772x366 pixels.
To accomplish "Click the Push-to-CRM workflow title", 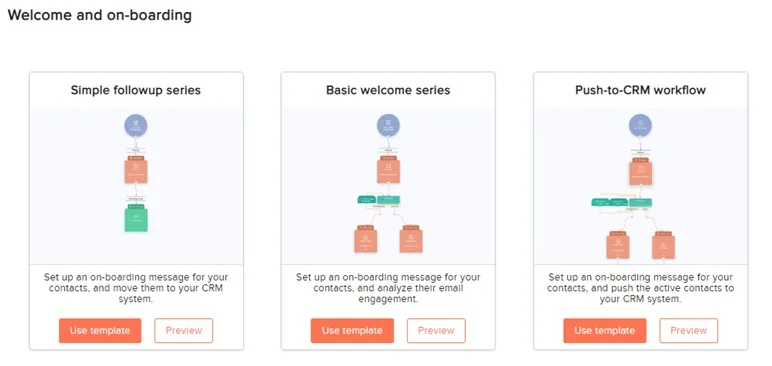I will [x=641, y=90].
